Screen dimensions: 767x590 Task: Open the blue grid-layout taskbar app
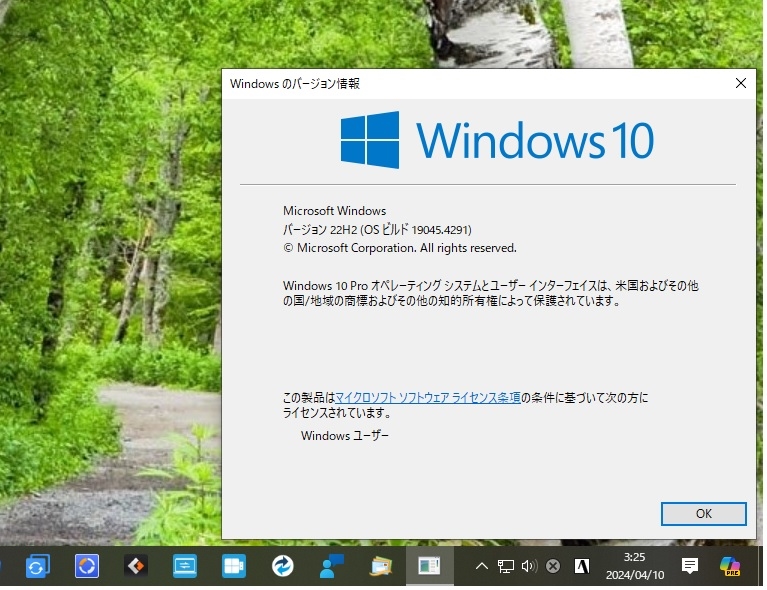coord(234,567)
